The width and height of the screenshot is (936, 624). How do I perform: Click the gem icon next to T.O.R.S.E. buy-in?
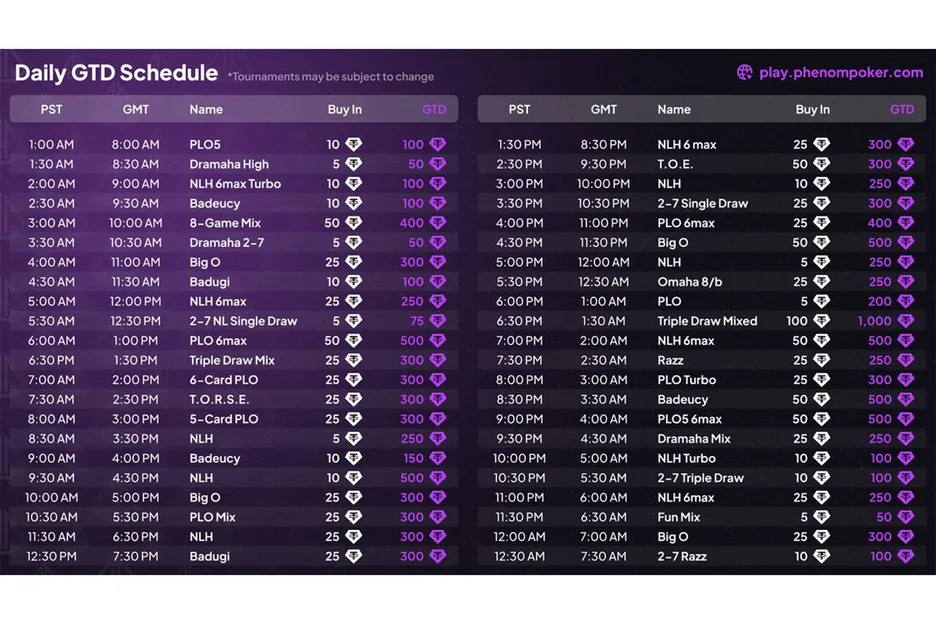355,399
